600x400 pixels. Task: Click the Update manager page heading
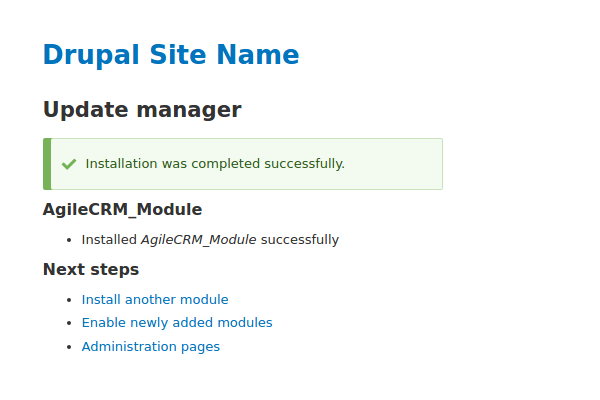(142, 110)
